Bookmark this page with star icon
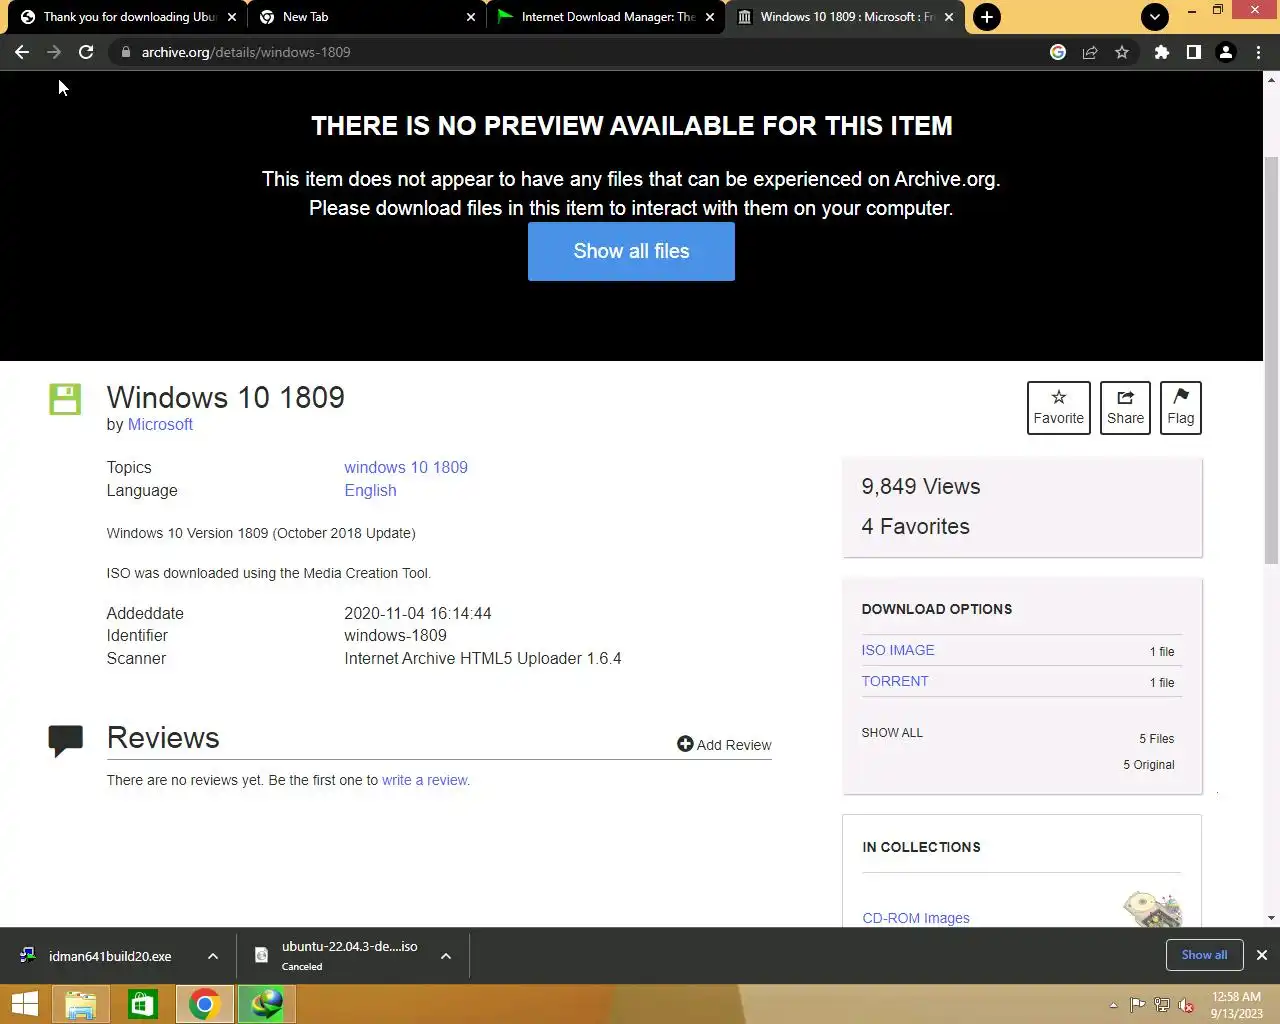Viewport: 1280px width, 1024px height. (1122, 52)
